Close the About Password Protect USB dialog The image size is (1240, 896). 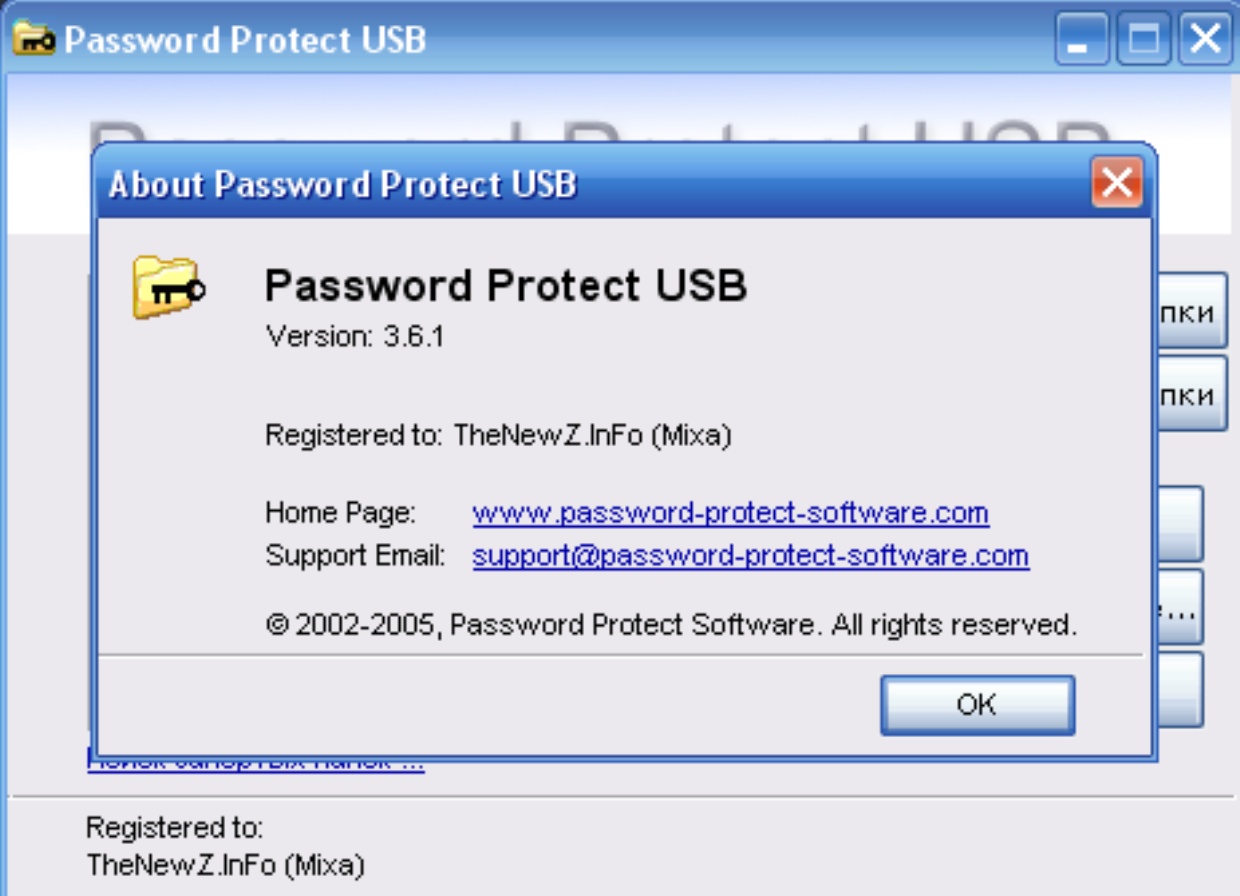point(1117,183)
